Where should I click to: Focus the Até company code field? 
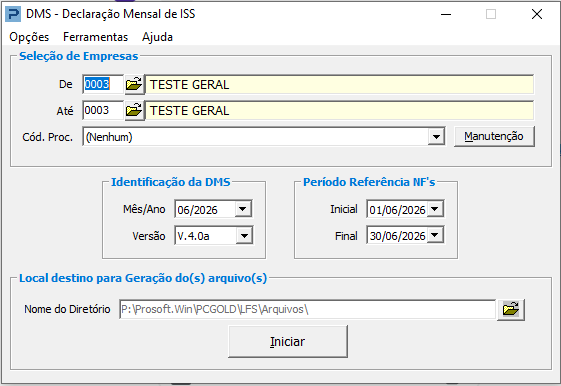click(x=103, y=111)
